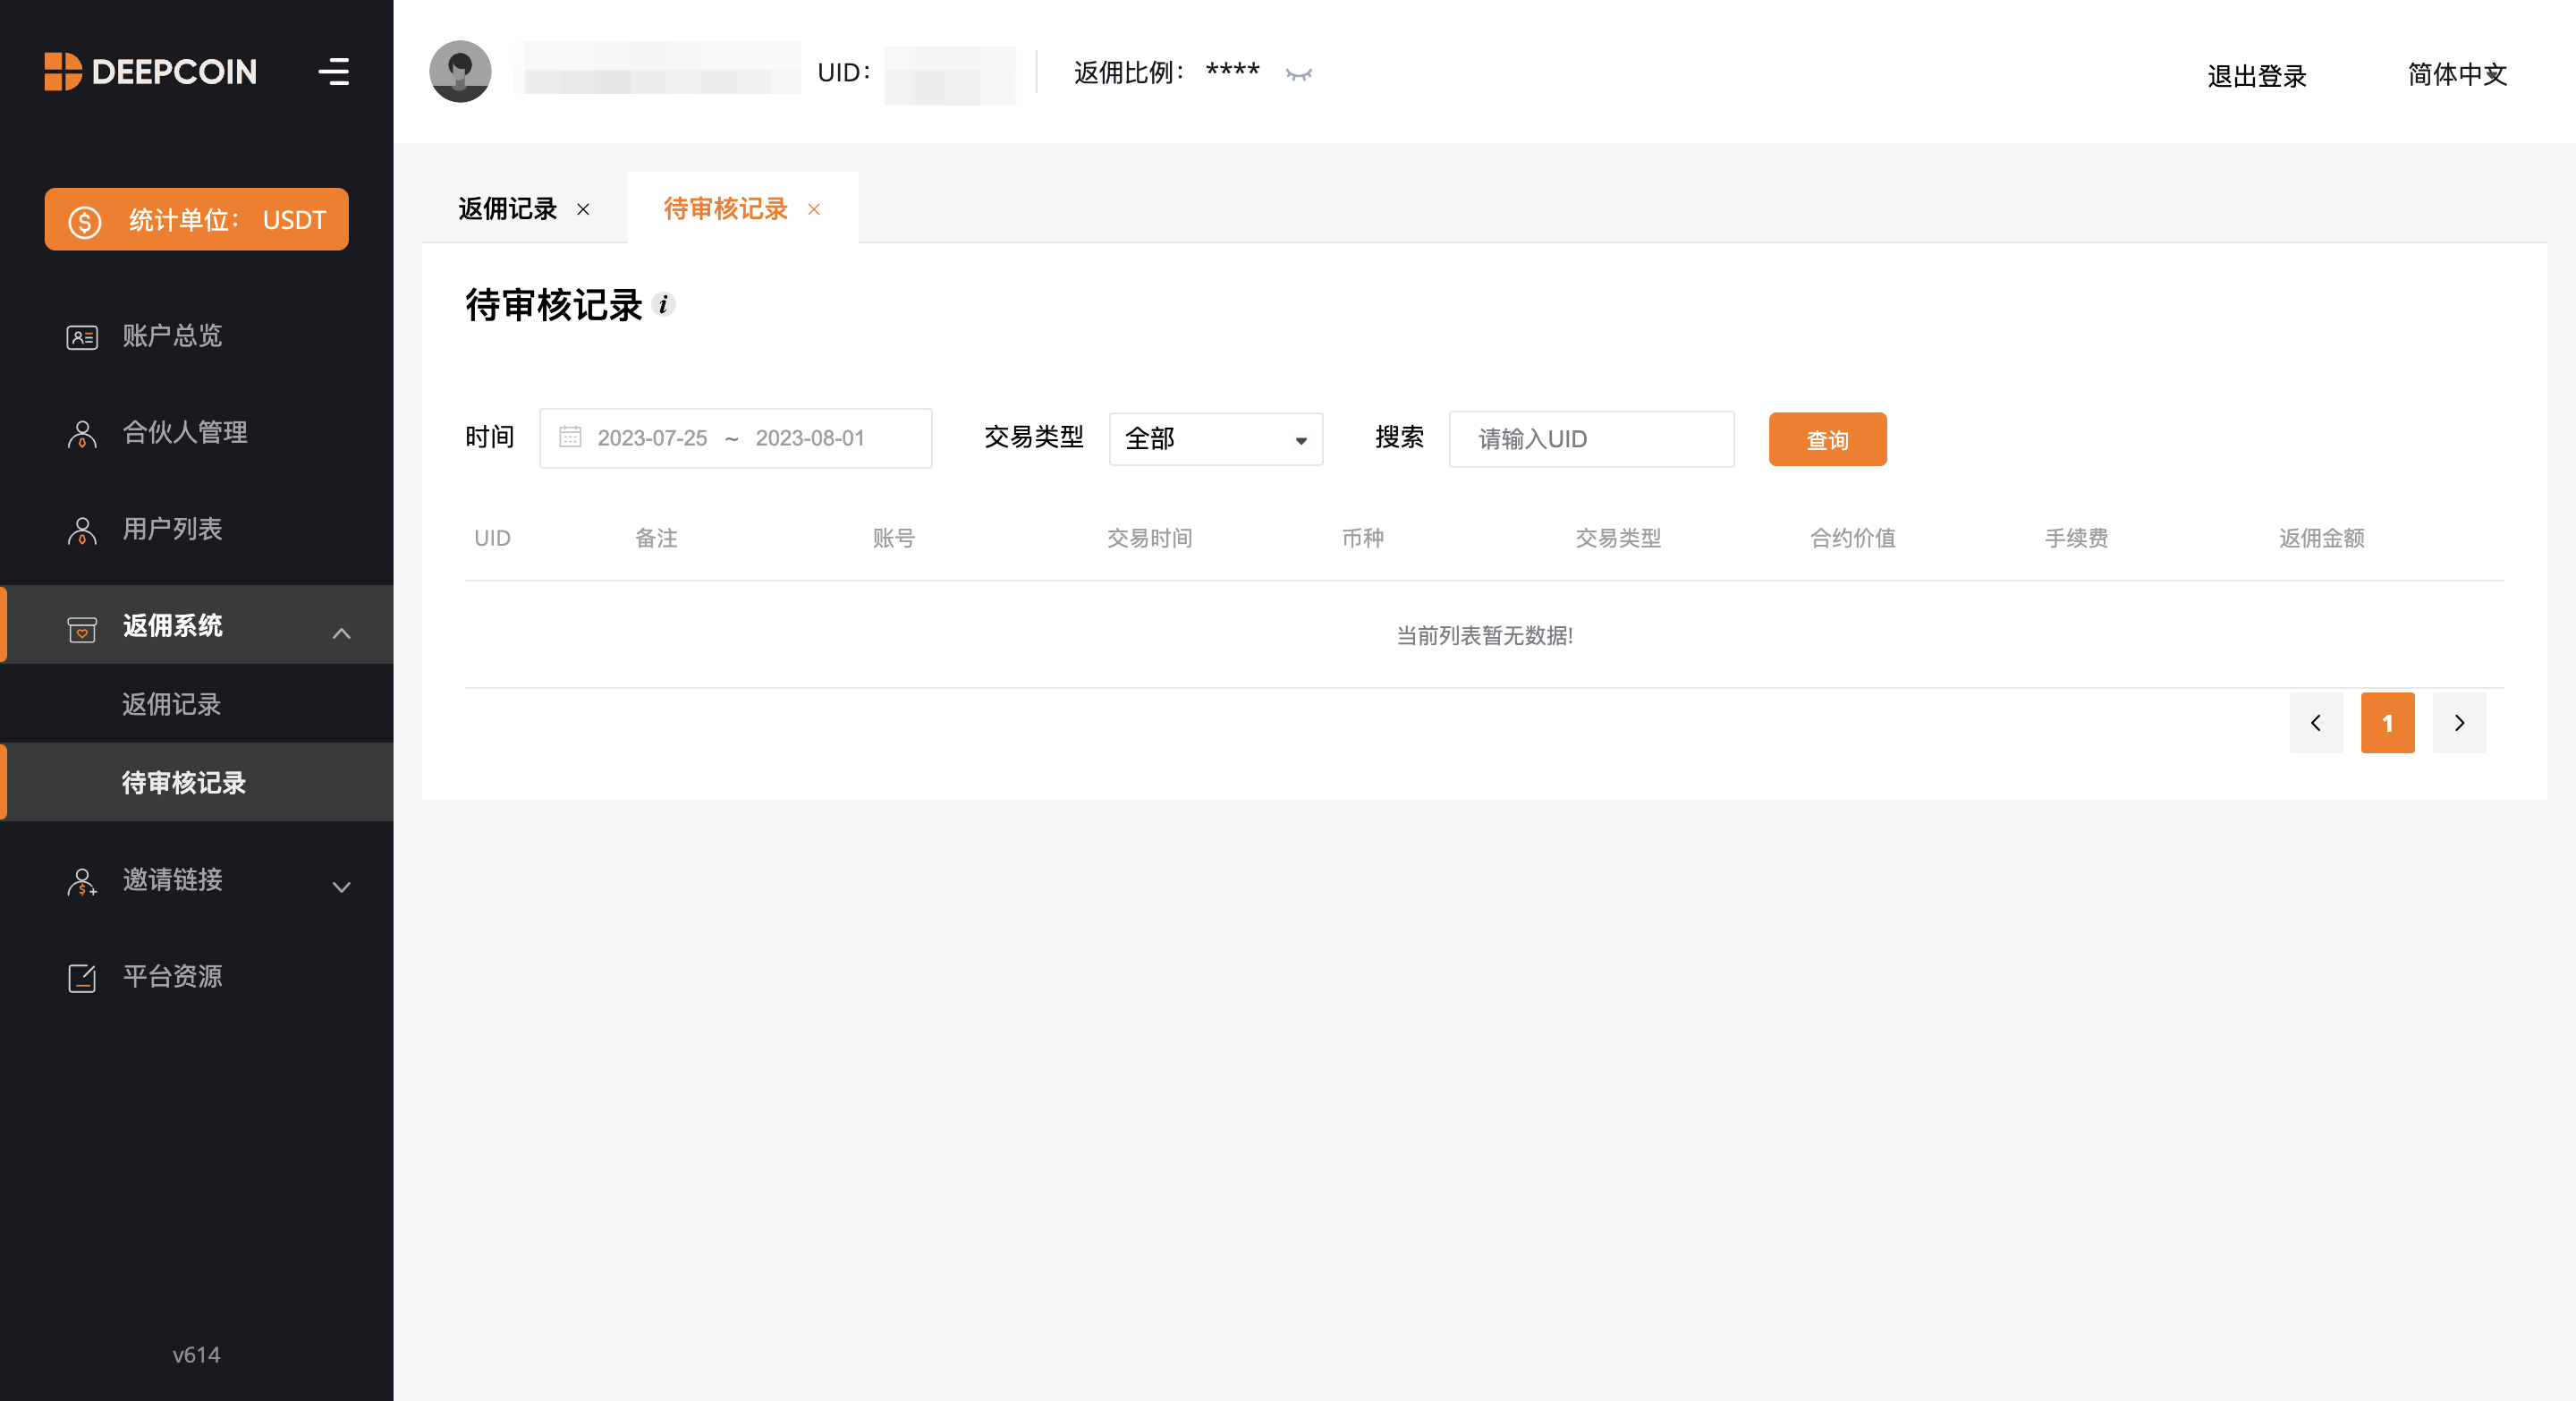Viewport: 2576px width, 1401px height.
Task: Close the 待审核记录 tab
Action: tap(814, 209)
